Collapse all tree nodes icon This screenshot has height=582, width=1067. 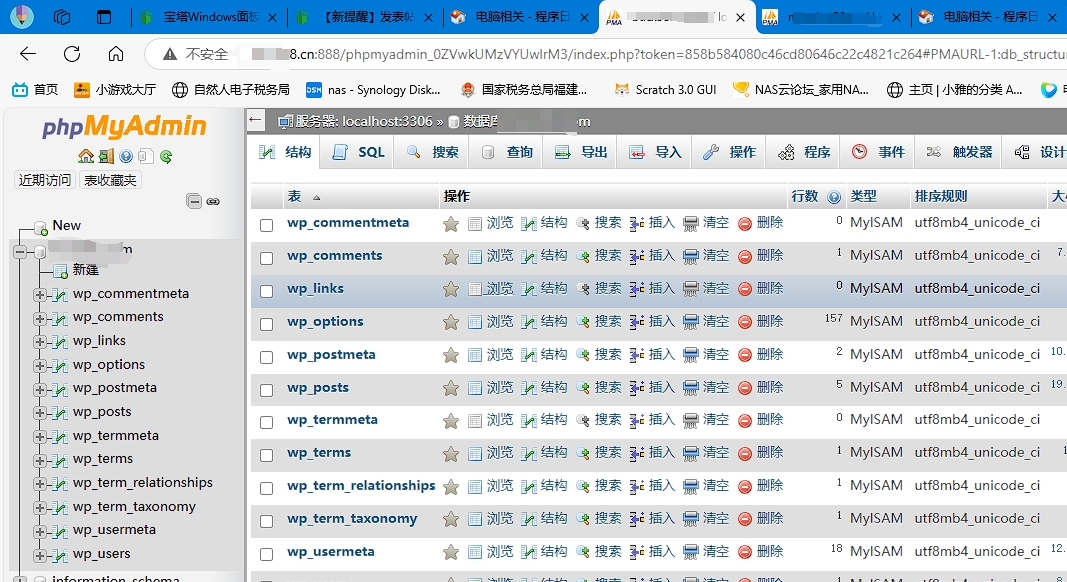194,201
